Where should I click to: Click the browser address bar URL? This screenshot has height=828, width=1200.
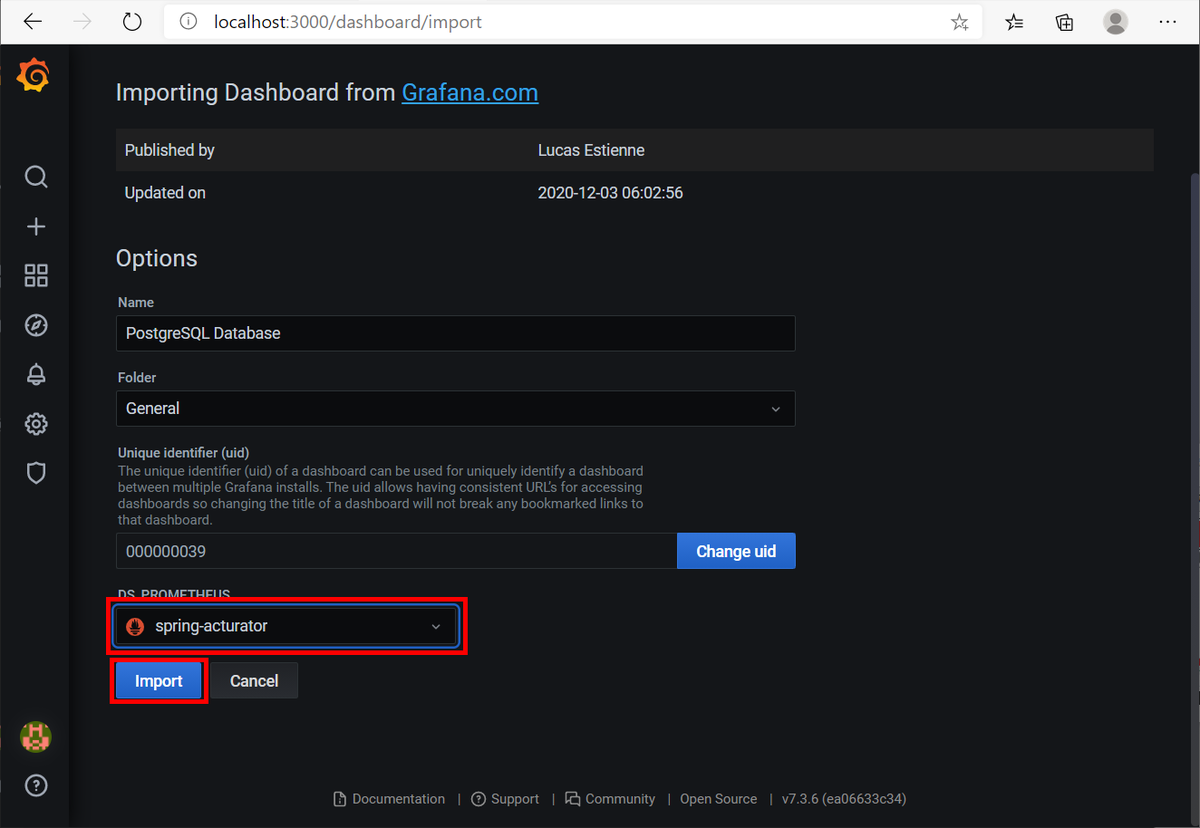(x=348, y=22)
